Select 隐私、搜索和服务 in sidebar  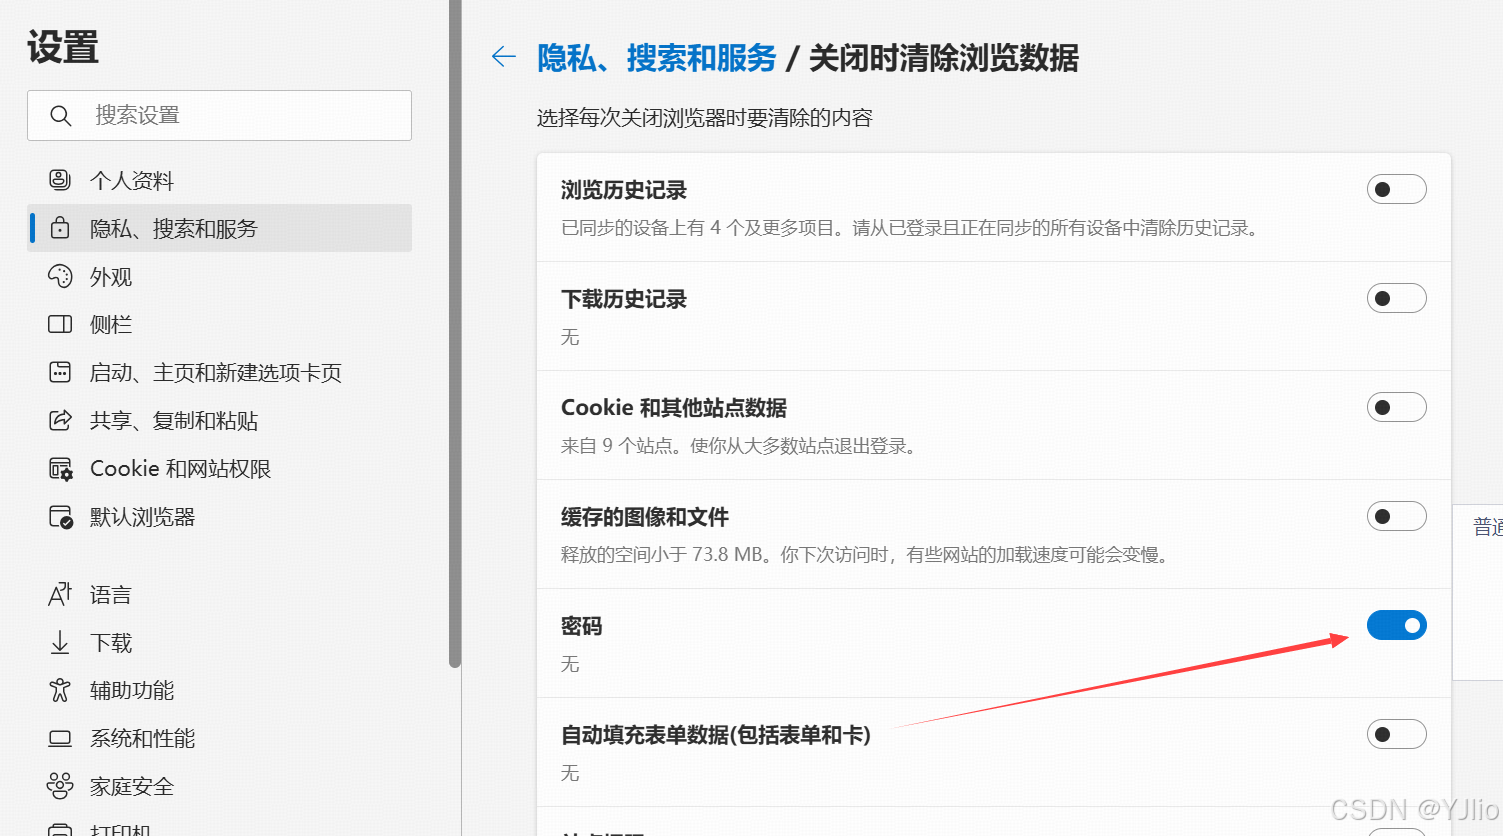[219, 228]
